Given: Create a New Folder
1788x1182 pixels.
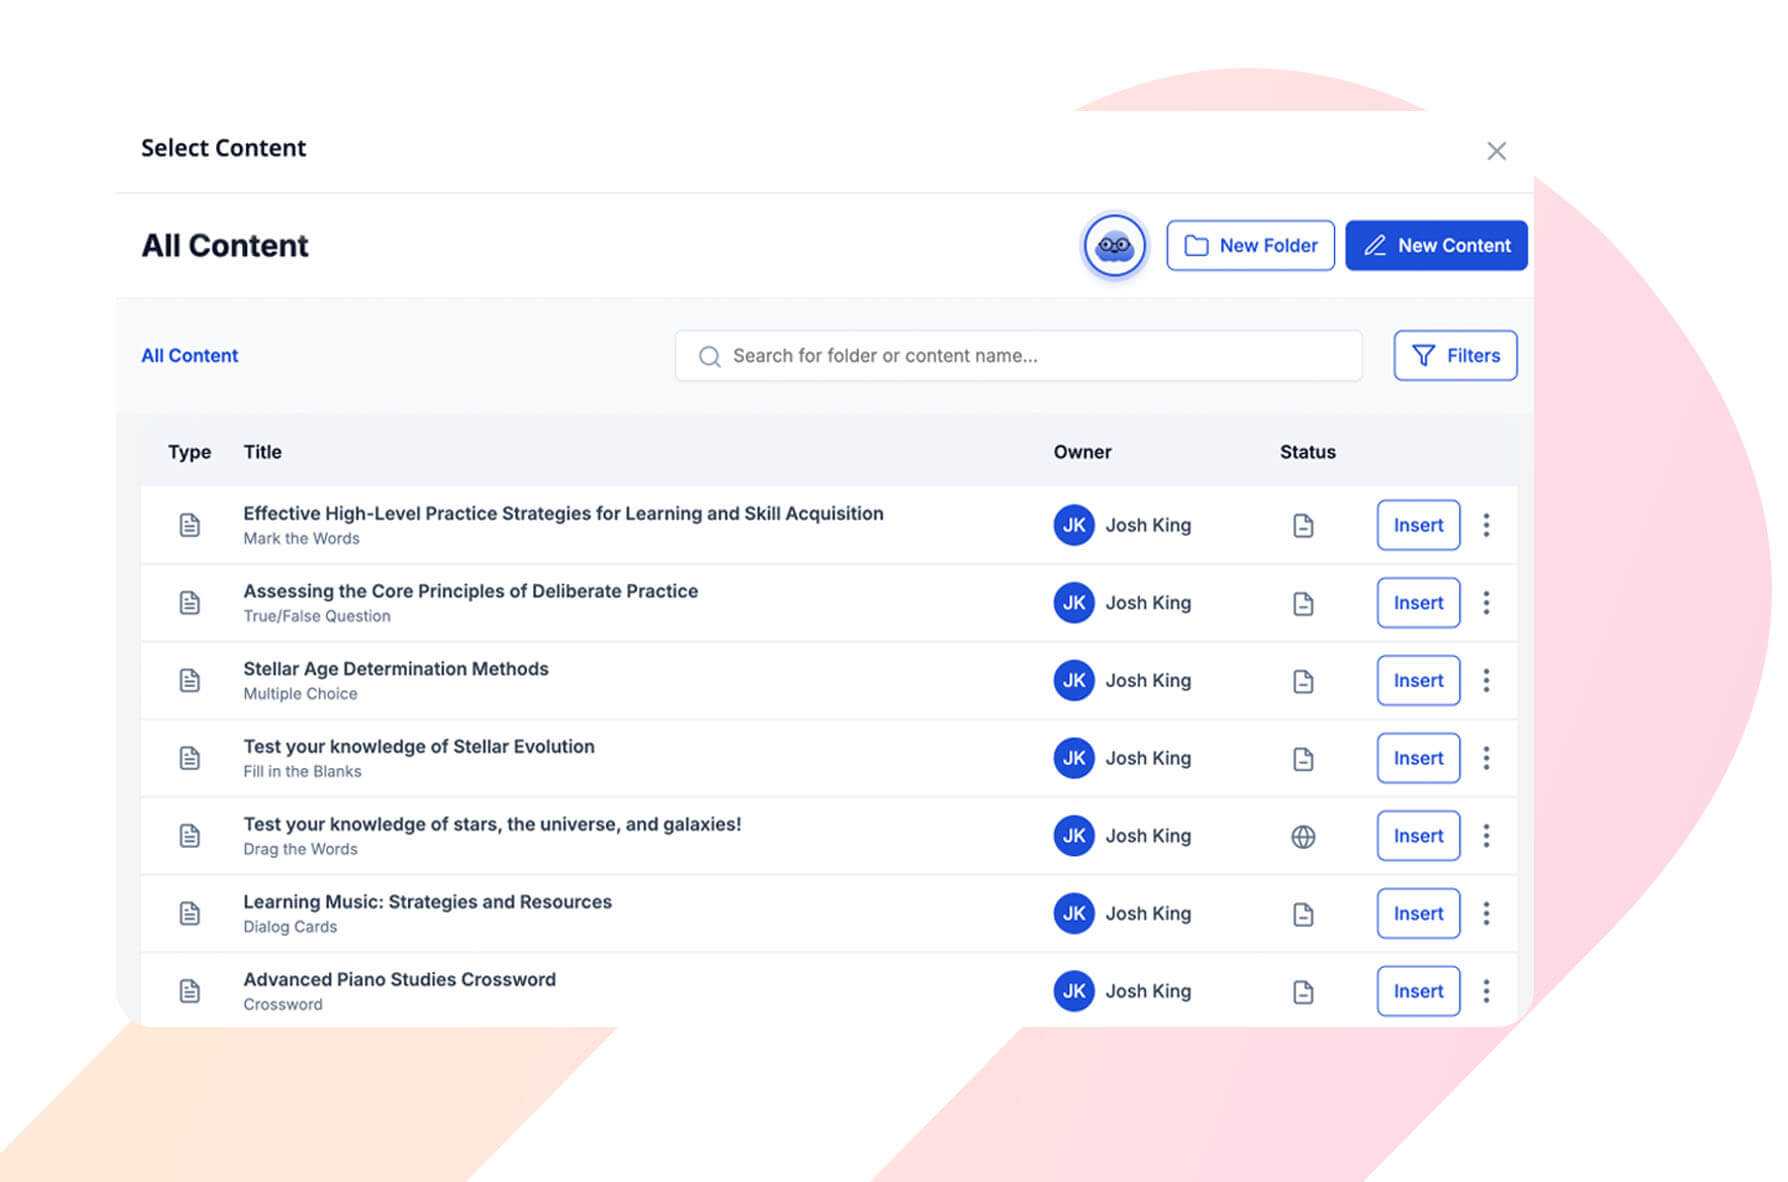Looking at the screenshot, I should [x=1250, y=245].
